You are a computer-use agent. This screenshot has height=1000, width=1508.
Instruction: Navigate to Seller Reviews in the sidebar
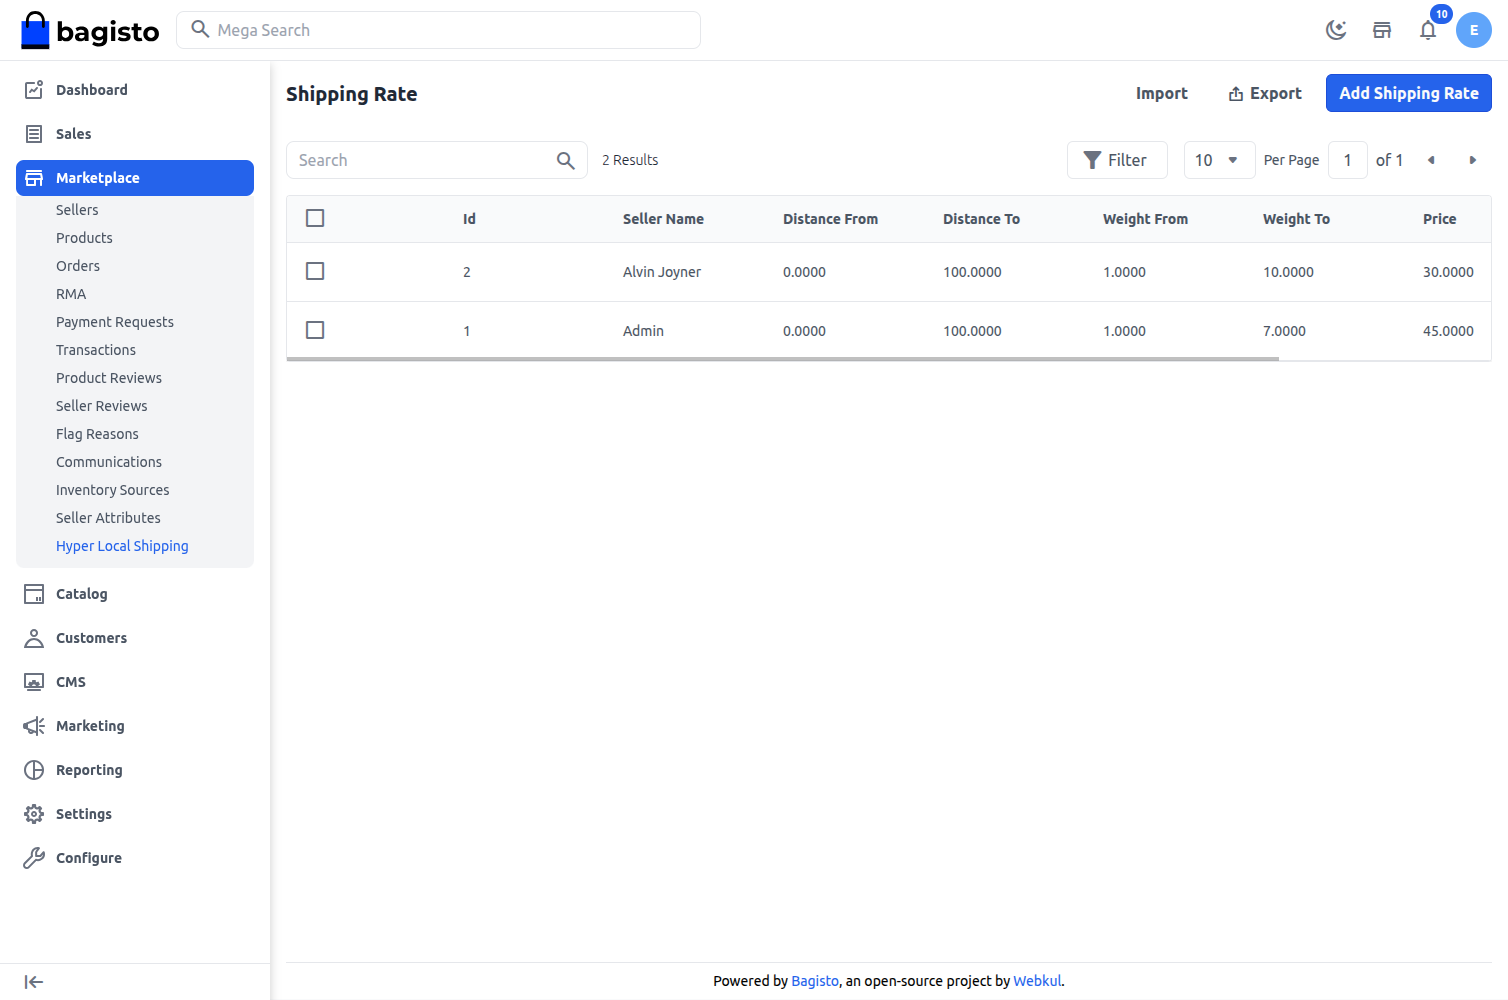(101, 405)
